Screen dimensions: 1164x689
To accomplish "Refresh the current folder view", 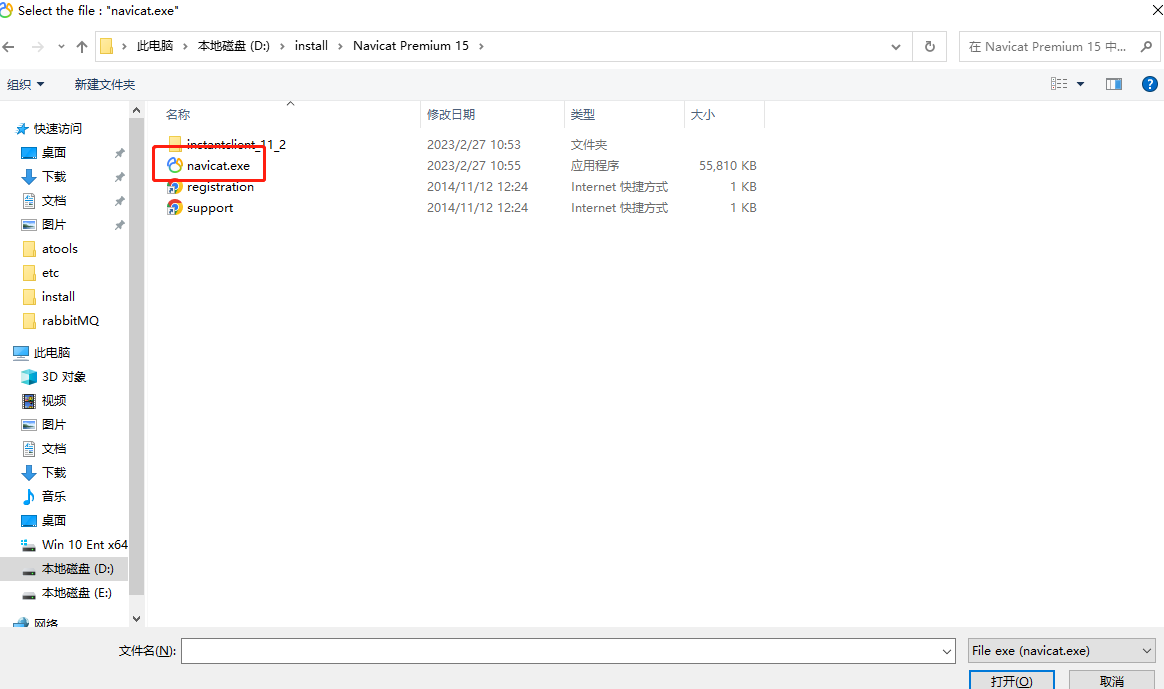I will tap(929, 47).
